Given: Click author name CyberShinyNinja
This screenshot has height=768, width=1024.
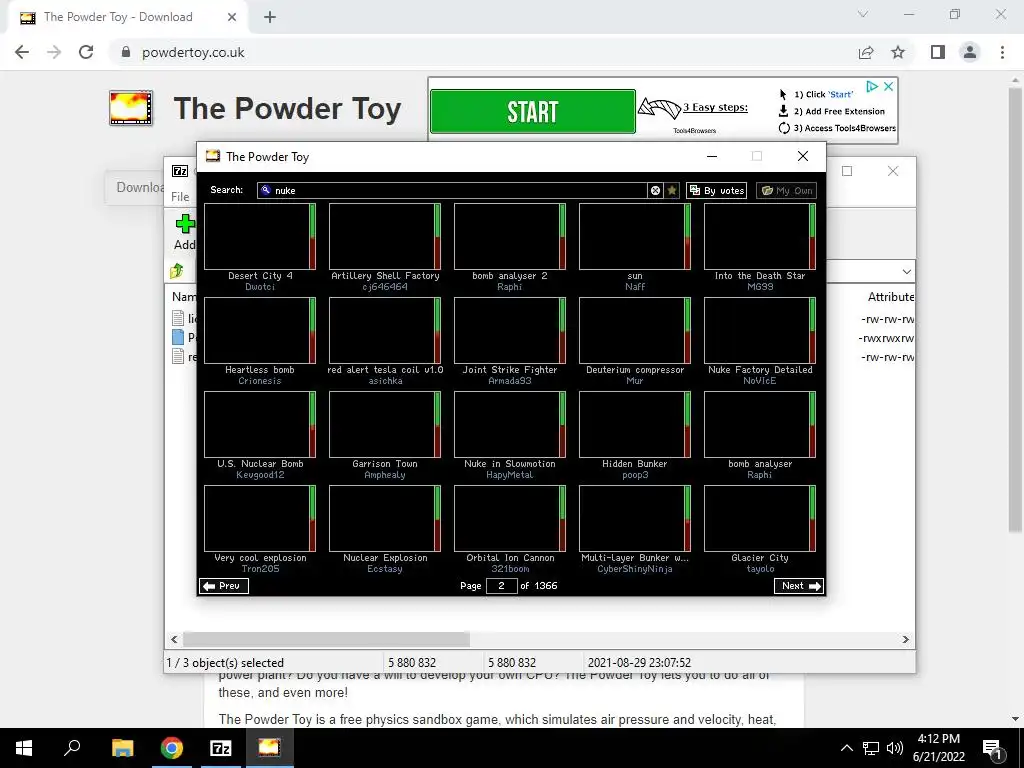Looking at the screenshot, I should click(x=635, y=569).
